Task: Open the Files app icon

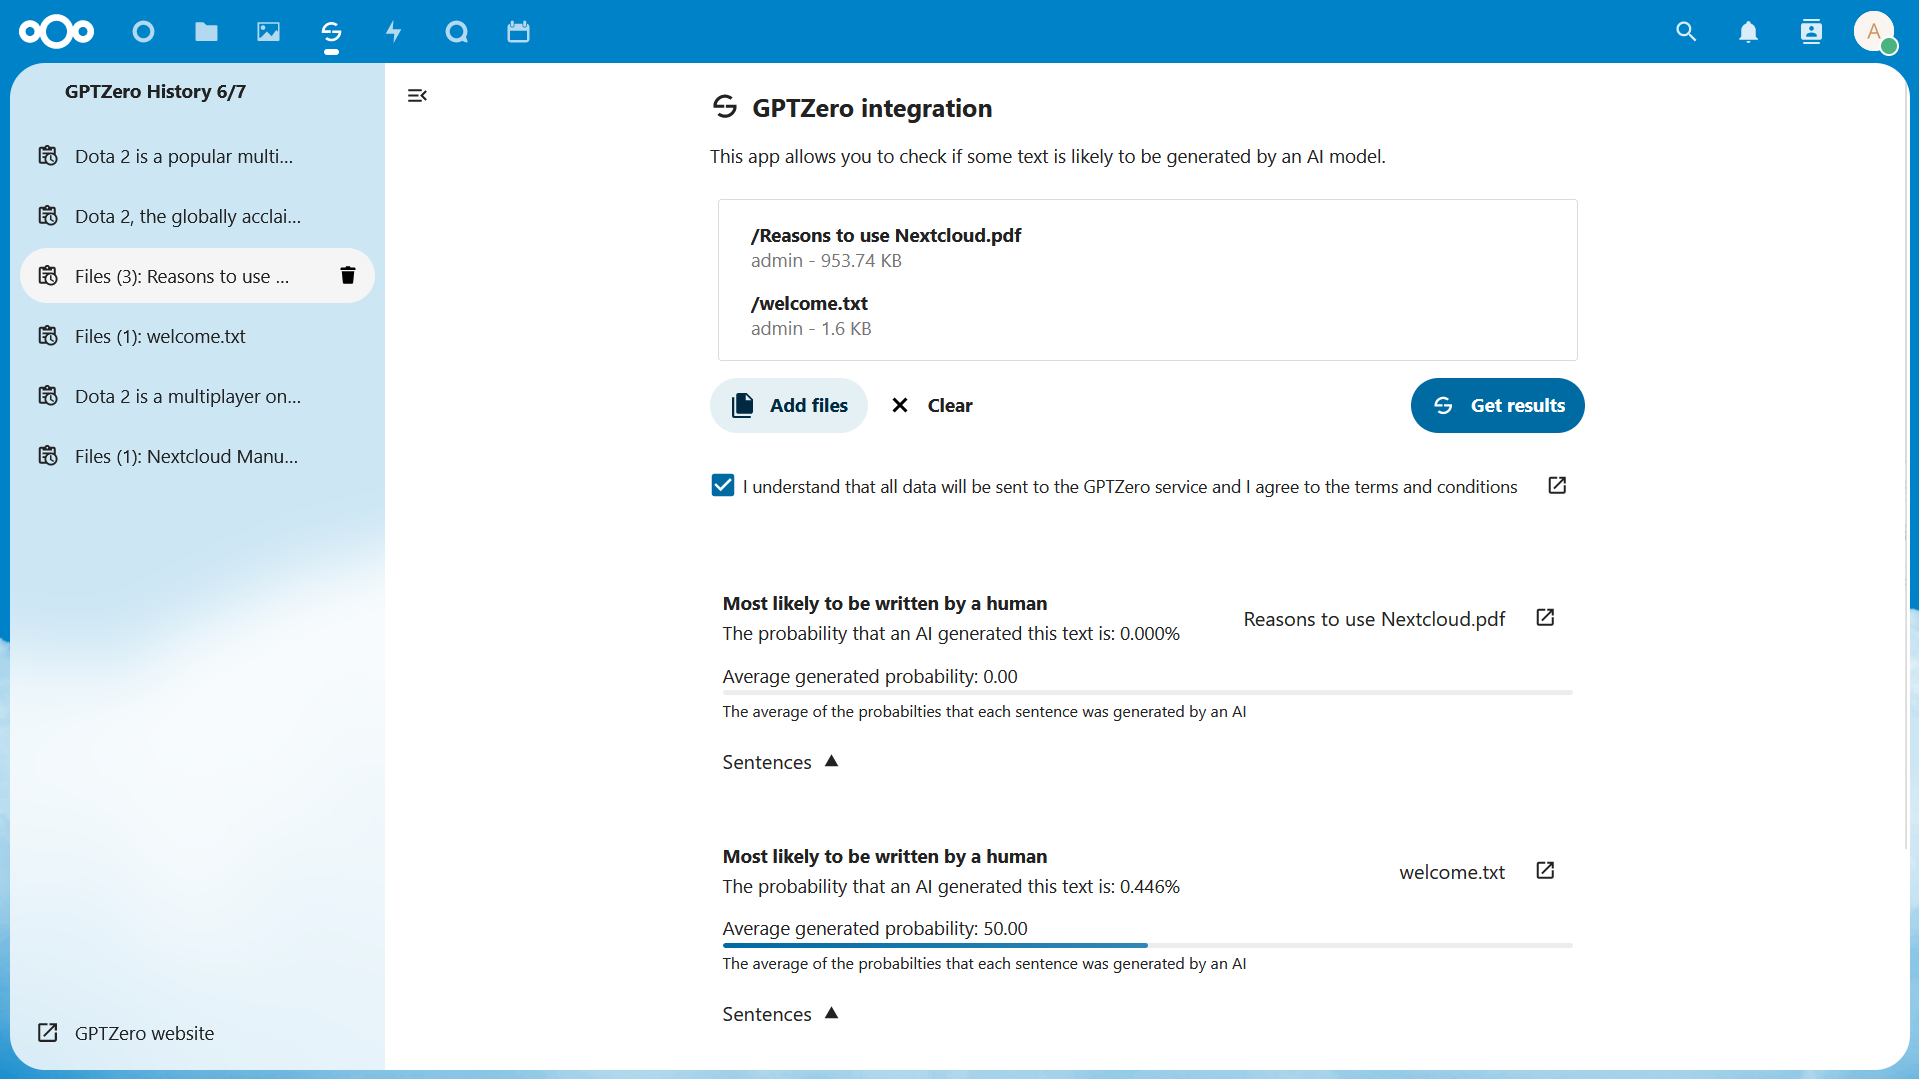Action: 206,32
